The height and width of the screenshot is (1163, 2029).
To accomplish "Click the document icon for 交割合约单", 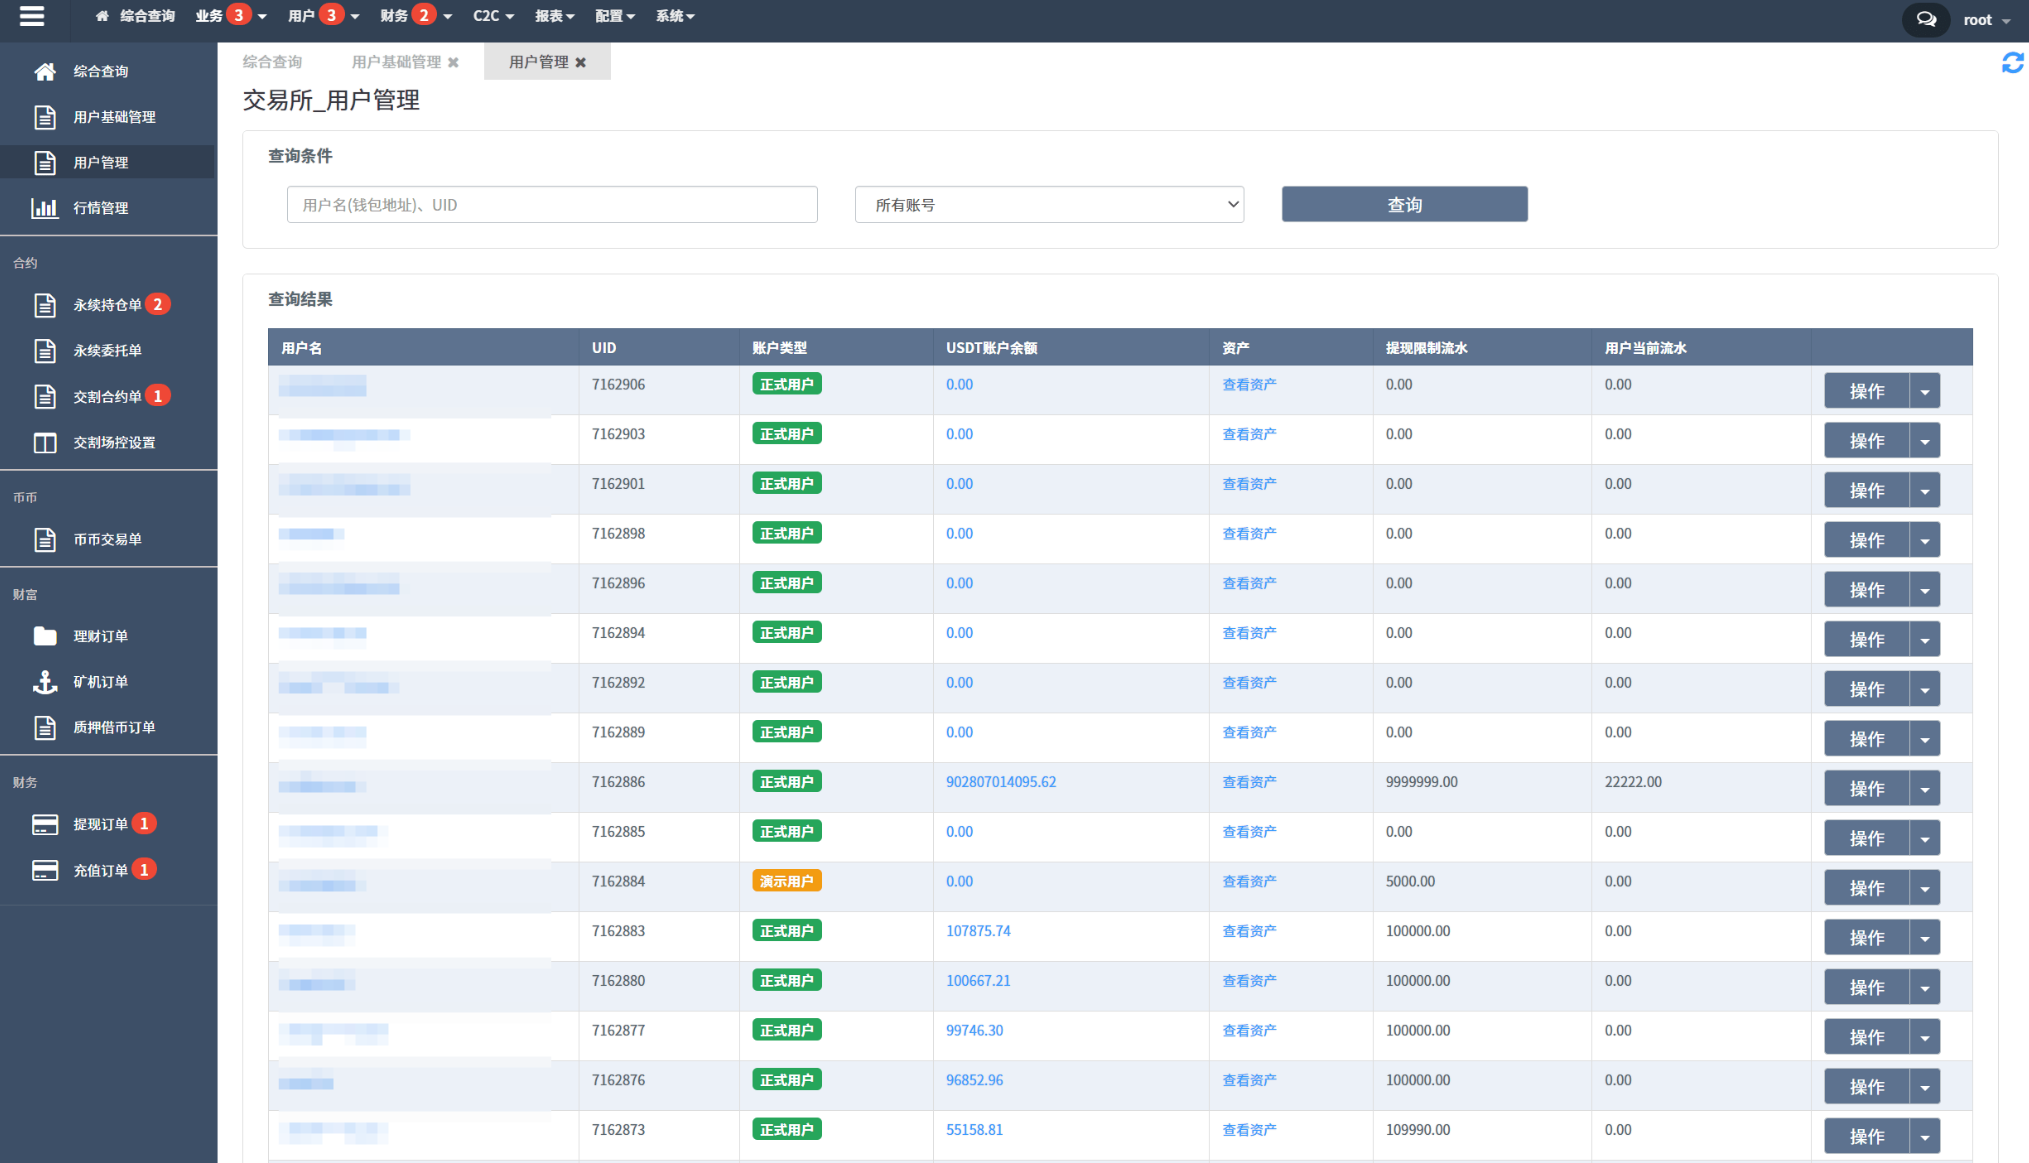I will pyautogui.click(x=45, y=396).
